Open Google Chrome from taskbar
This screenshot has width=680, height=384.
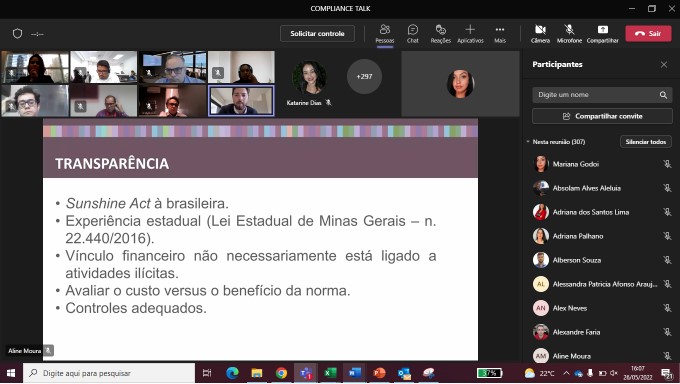pyautogui.click(x=281, y=373)
